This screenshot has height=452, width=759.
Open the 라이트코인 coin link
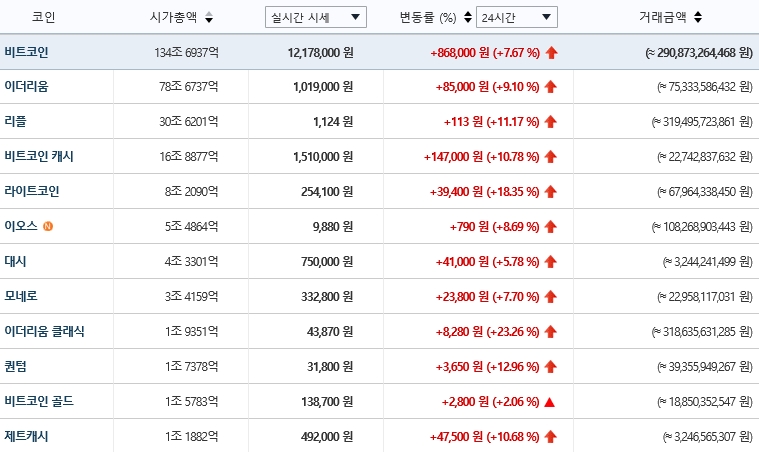click(x=31, y=191)
